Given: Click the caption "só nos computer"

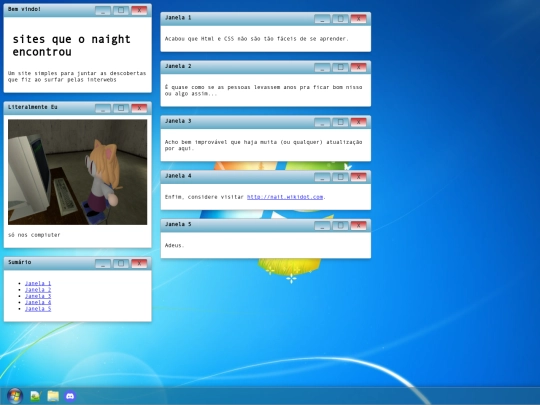Looking at the screenshot, I should [x=34, y=235].
